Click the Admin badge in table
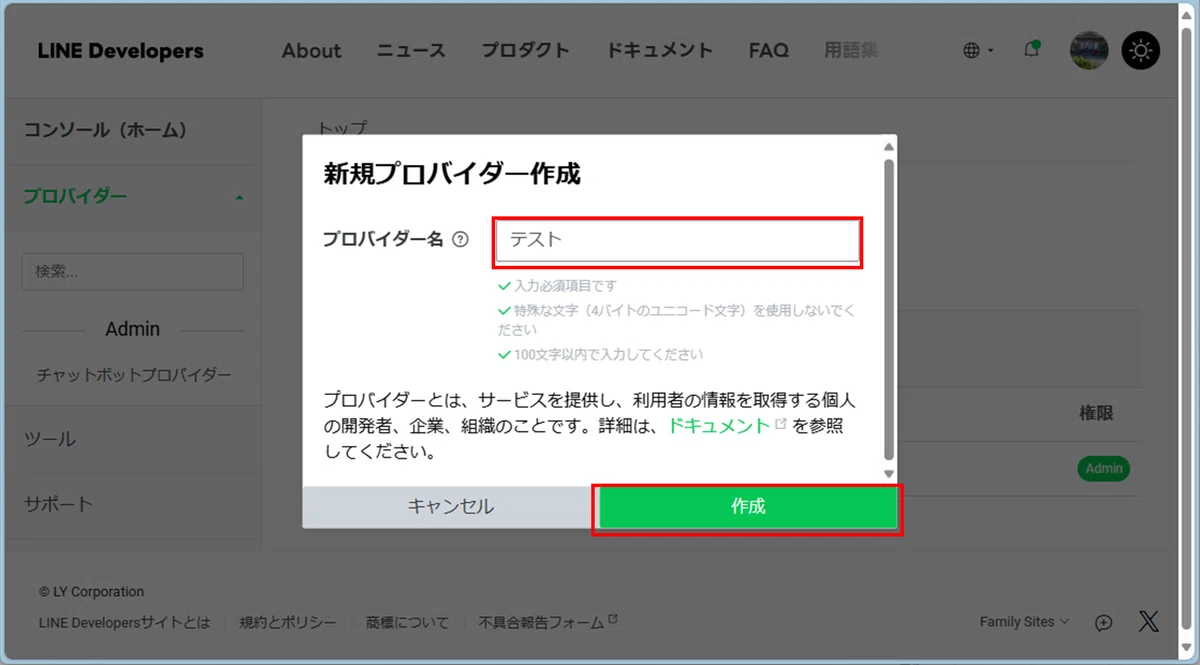This screenshot has height=665, width=1200. click(x=1104, y=468)
